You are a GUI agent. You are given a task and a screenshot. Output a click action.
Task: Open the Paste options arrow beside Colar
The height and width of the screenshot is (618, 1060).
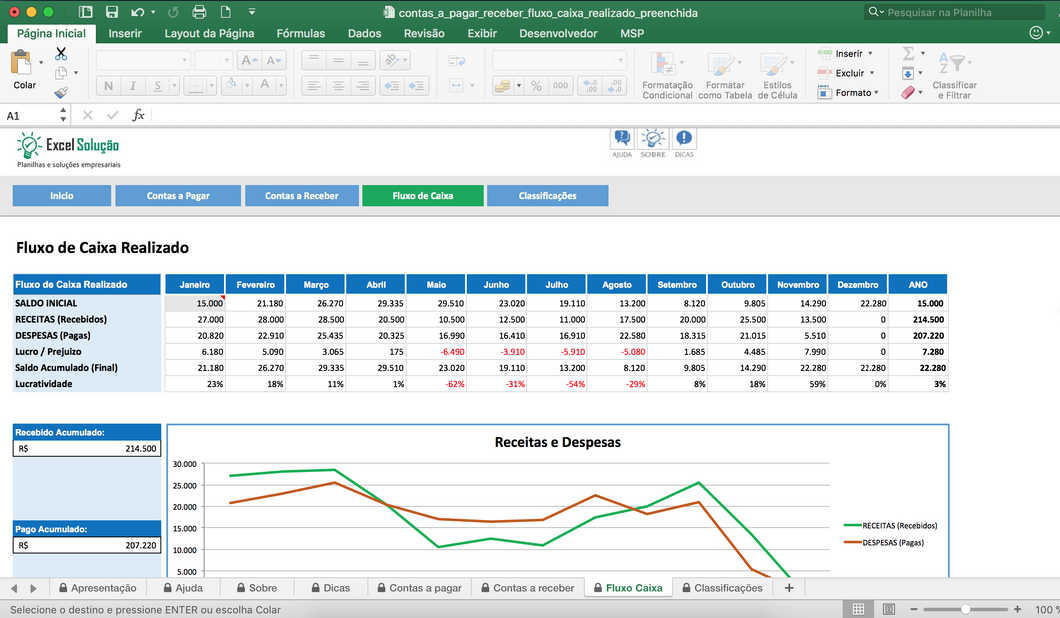click(x=41, y=63)
